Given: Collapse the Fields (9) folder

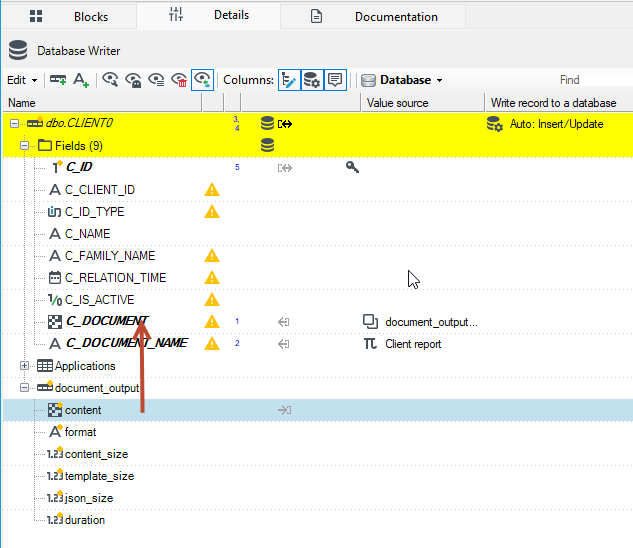Looking at the screenshot, I should [x=25, y=145].
